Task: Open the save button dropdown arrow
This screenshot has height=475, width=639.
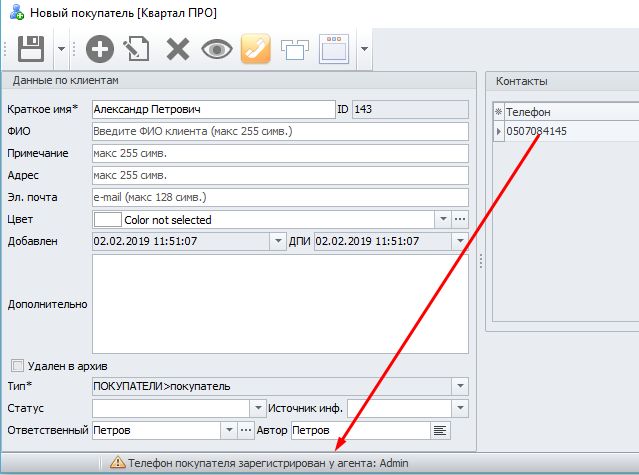Action: [61, 48]
